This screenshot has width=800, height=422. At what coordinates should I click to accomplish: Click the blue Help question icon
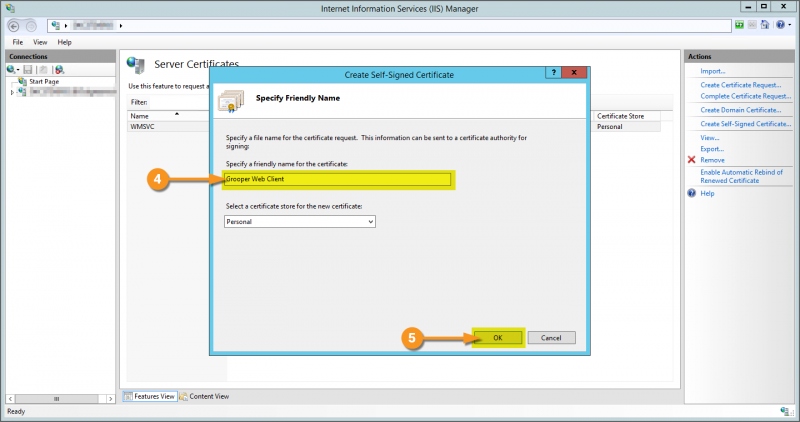coord(691,193)
